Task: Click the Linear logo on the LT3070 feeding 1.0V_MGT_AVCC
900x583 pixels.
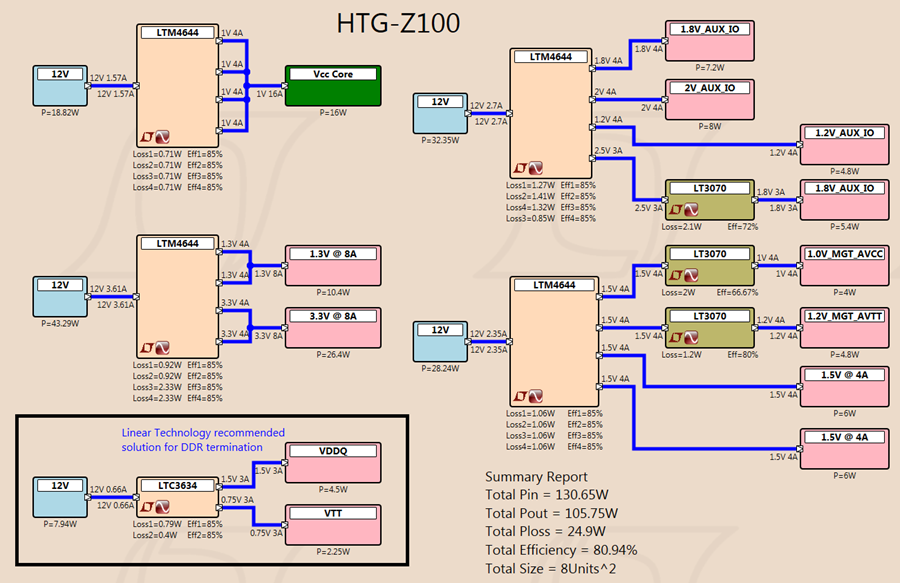Action: click(x=676, y=275)
